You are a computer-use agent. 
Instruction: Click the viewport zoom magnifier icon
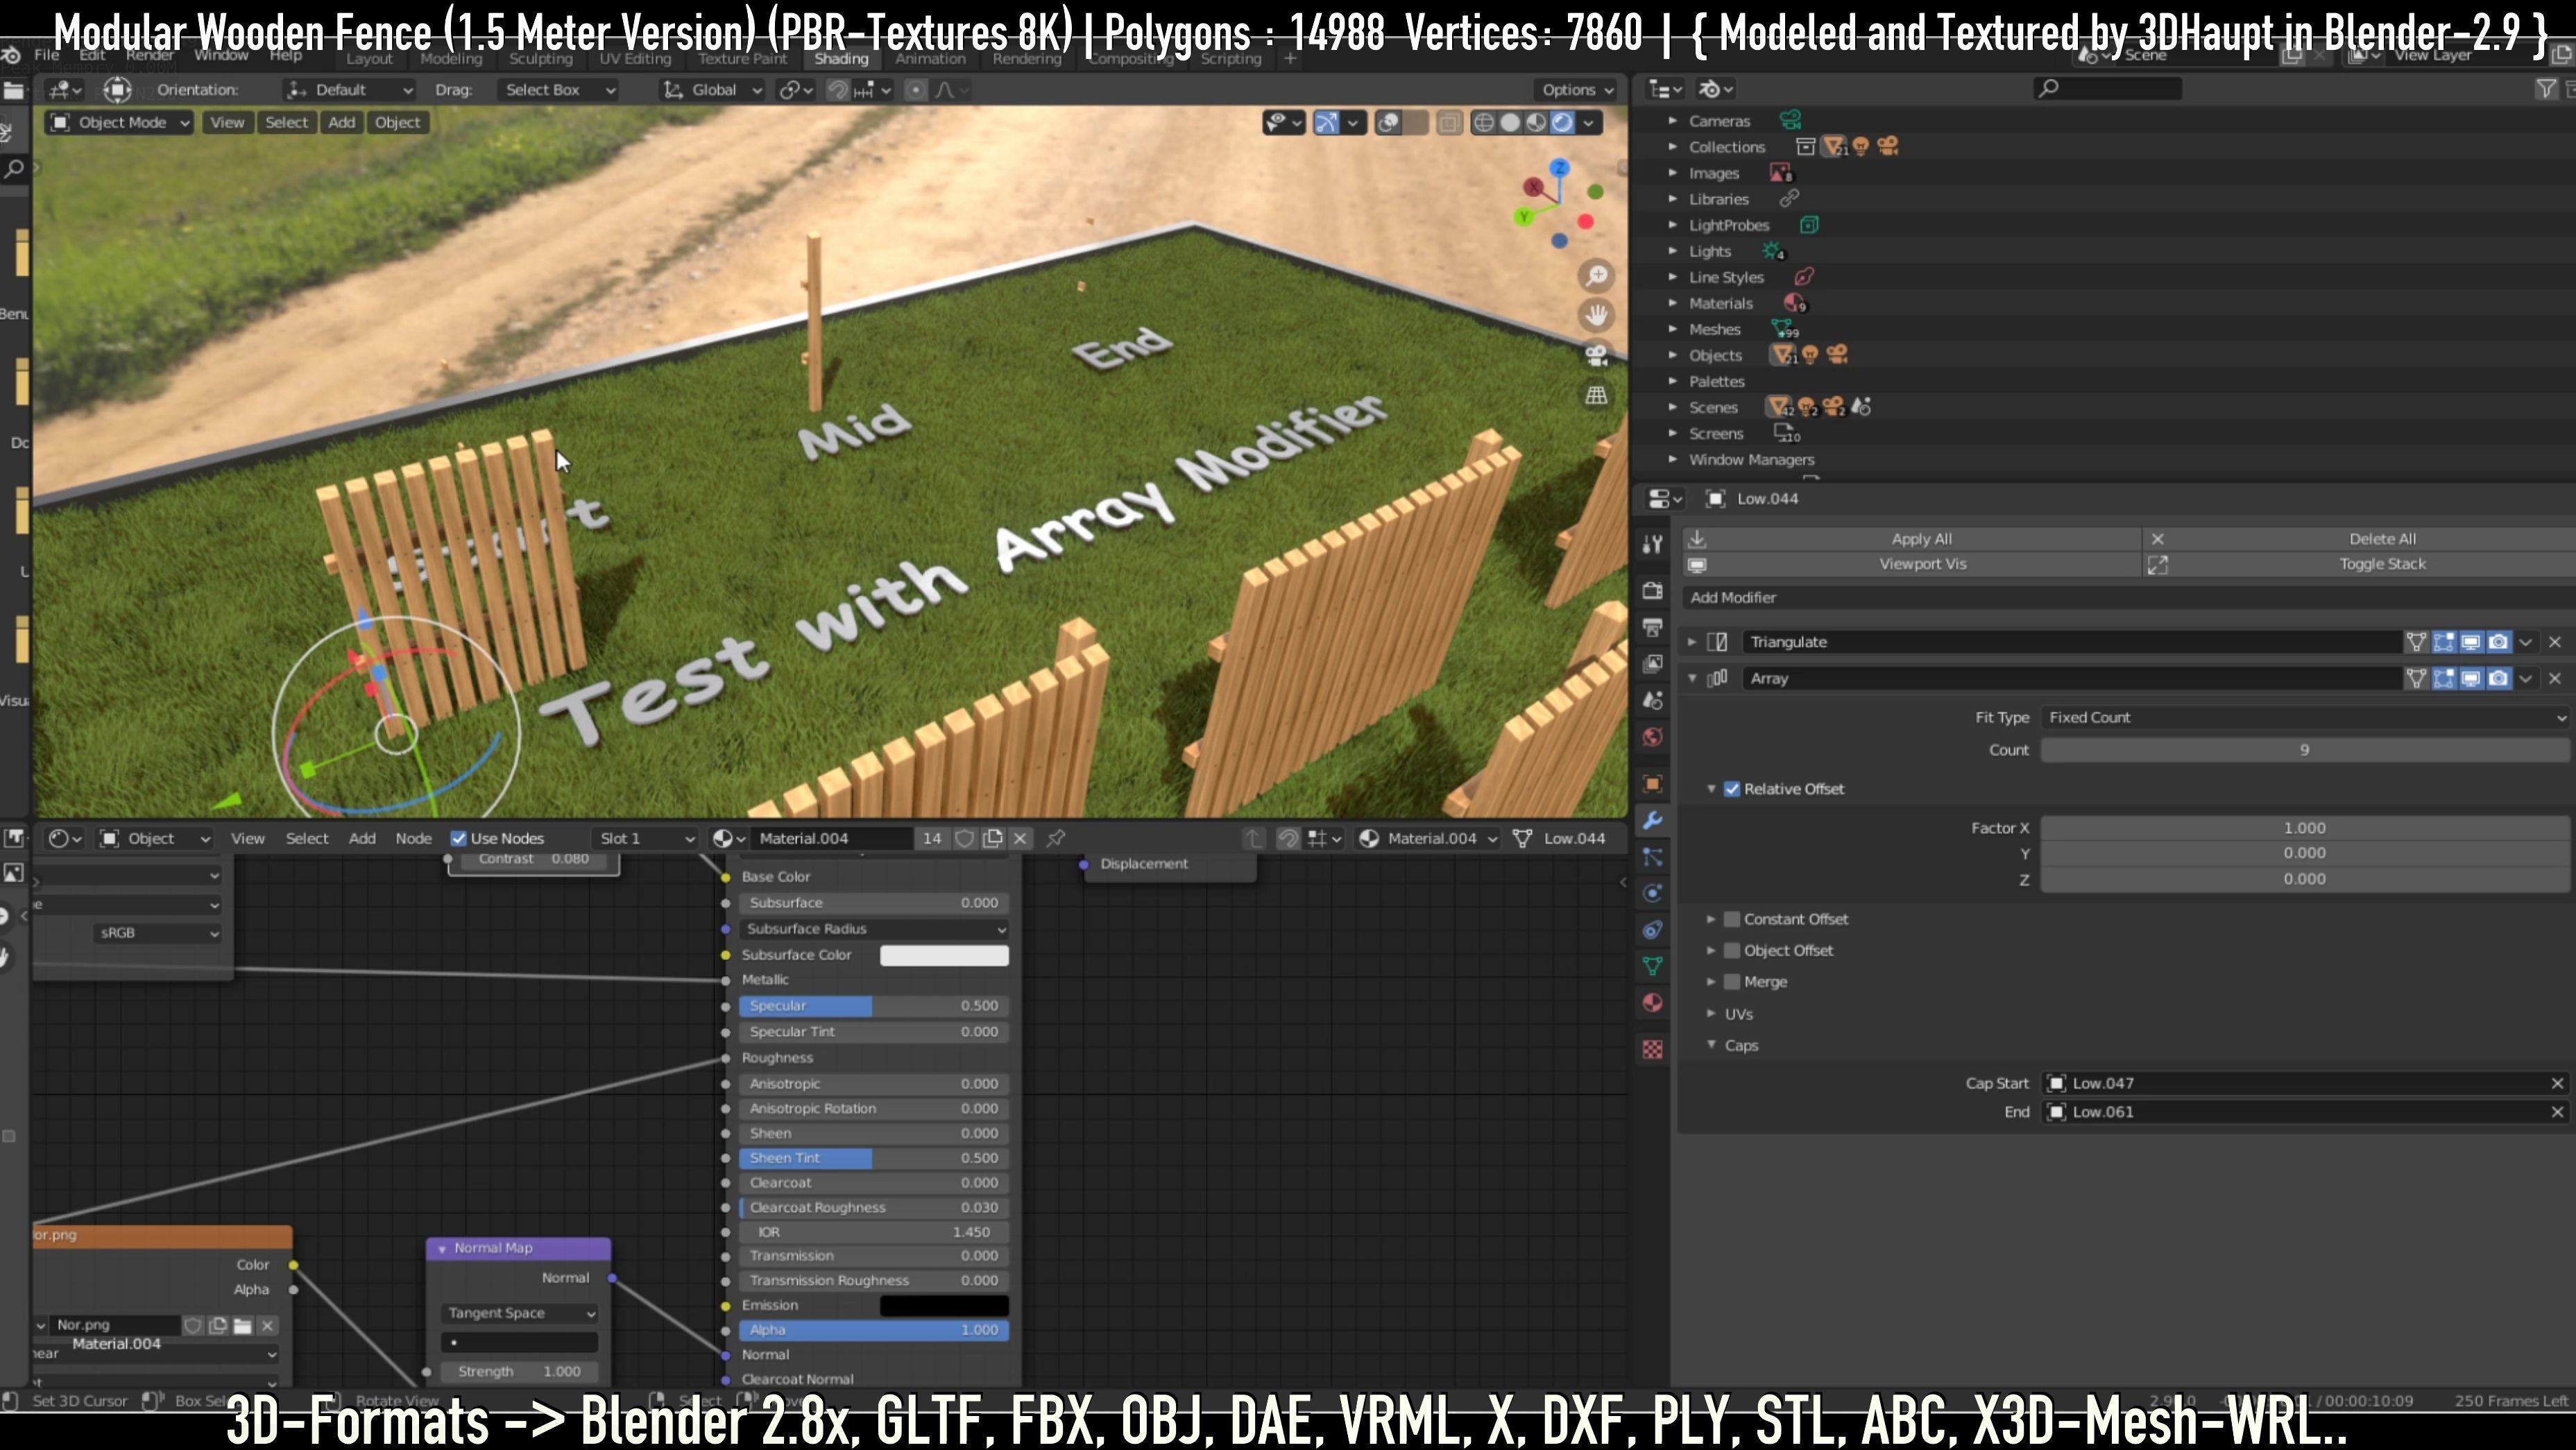[1597, 275]
